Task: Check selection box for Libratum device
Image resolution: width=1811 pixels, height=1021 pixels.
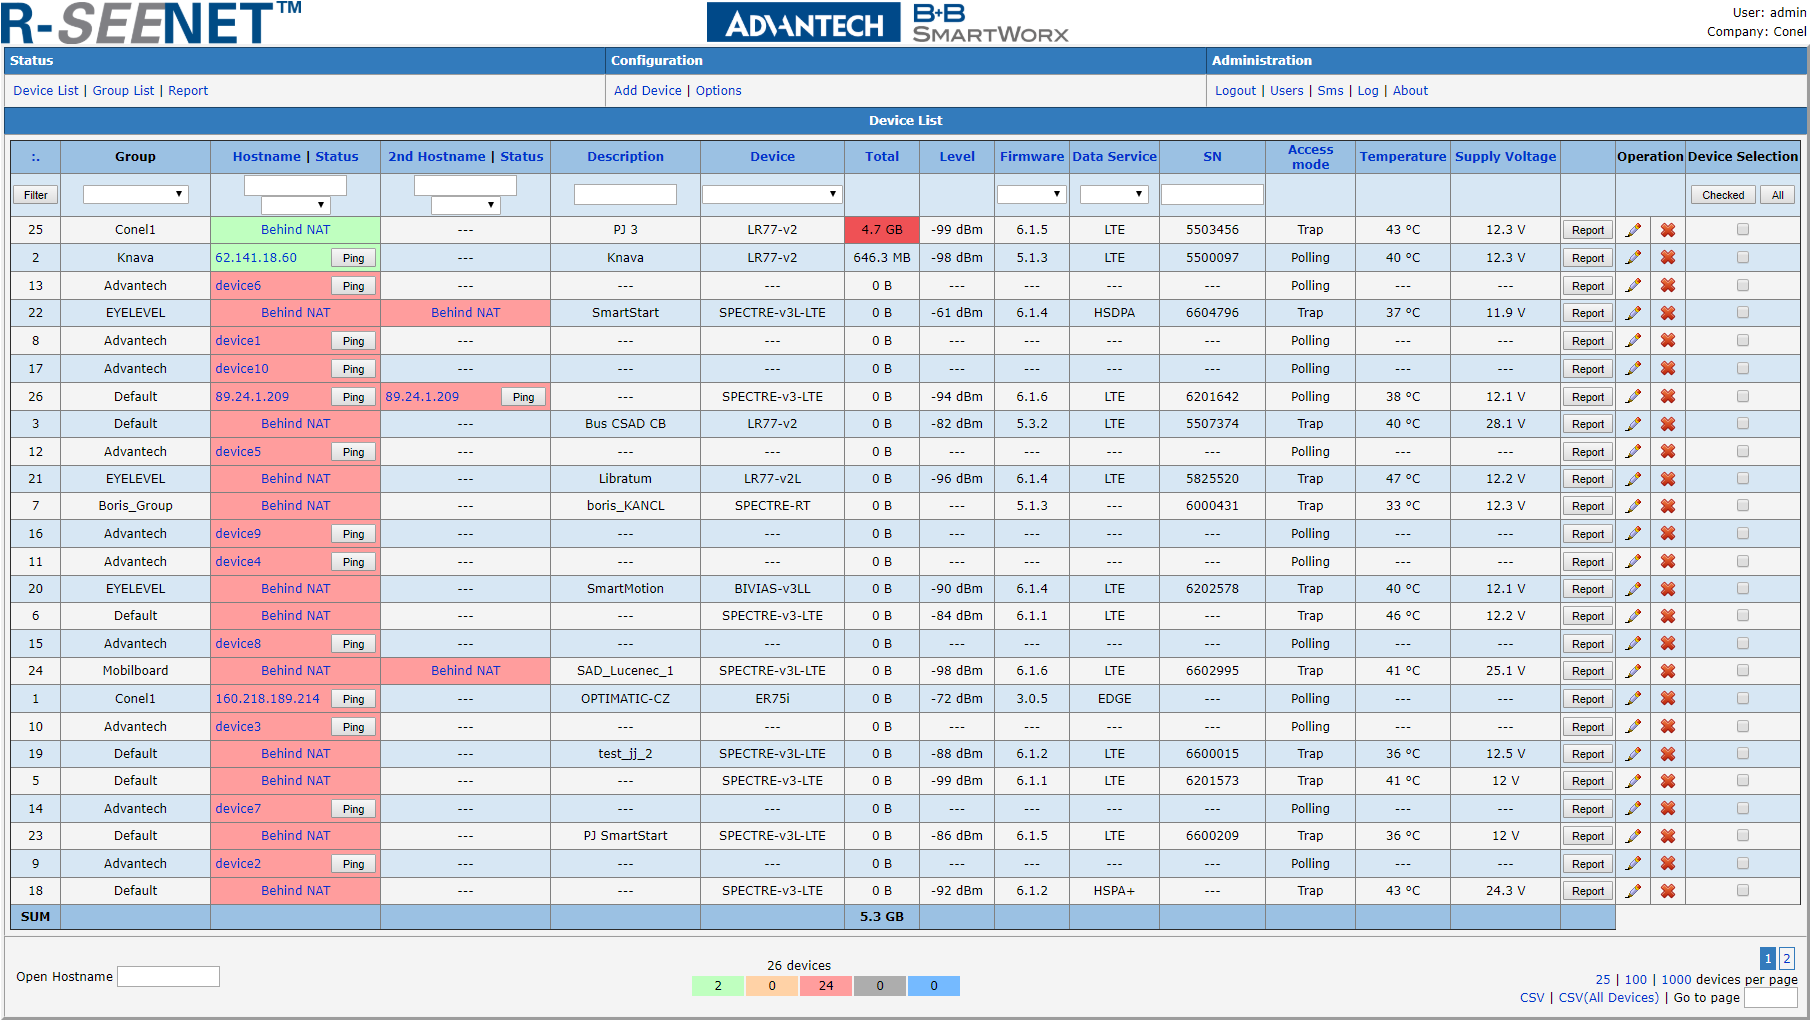Action: coord(1743,479)
